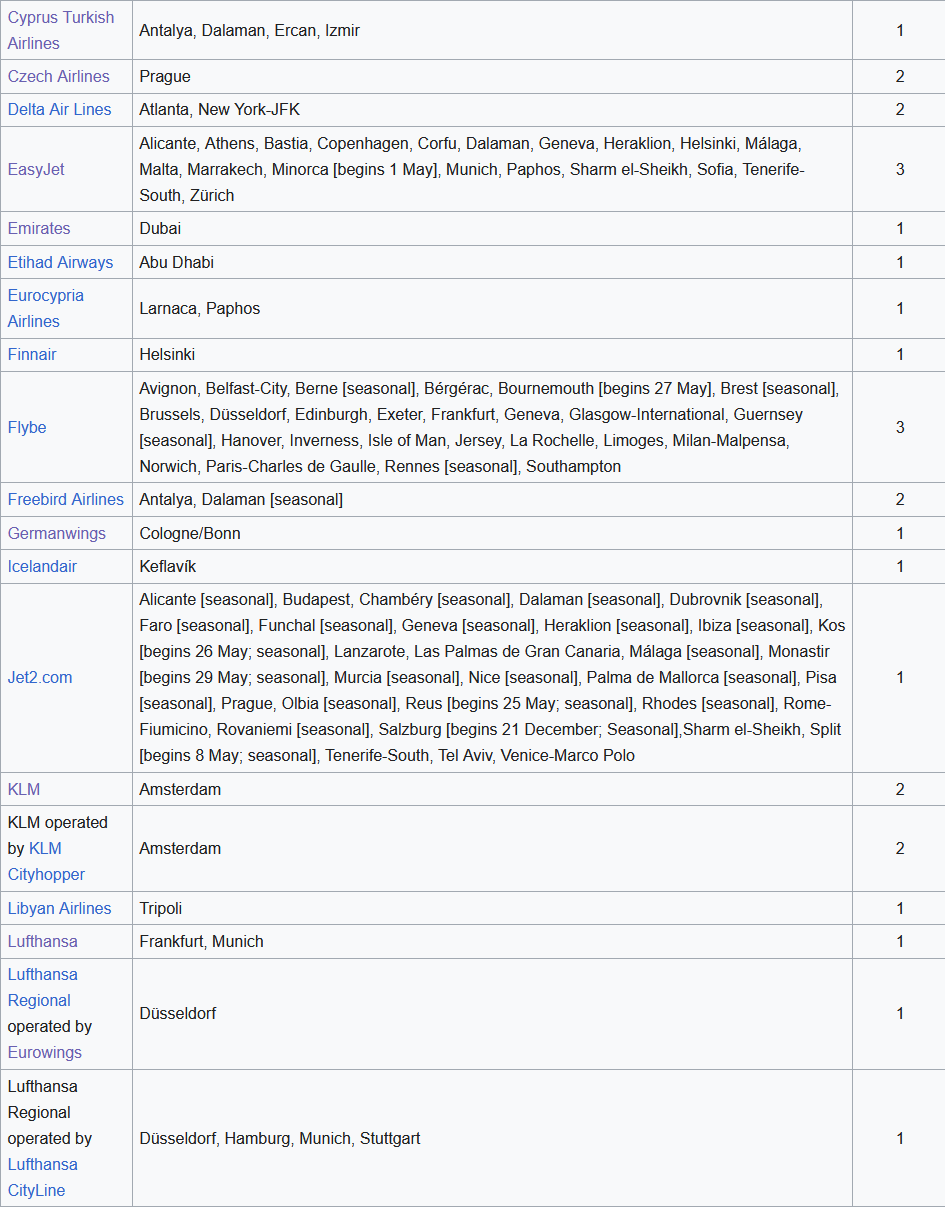Click the Emirates airline link
The height and width of the screenshot is (1207, 945).
click(x=40, y=228)
